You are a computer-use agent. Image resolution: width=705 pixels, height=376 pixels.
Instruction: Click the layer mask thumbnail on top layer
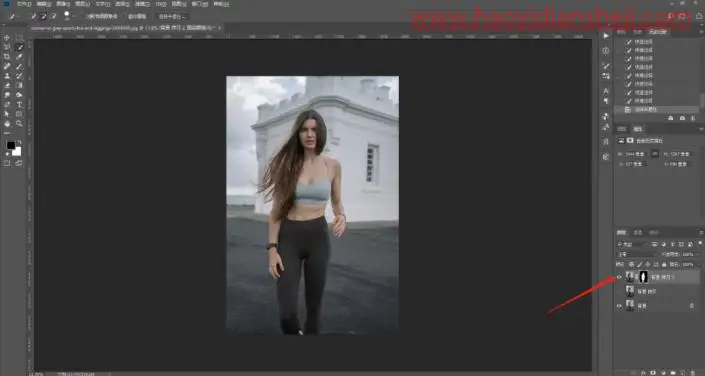[643, 277]
